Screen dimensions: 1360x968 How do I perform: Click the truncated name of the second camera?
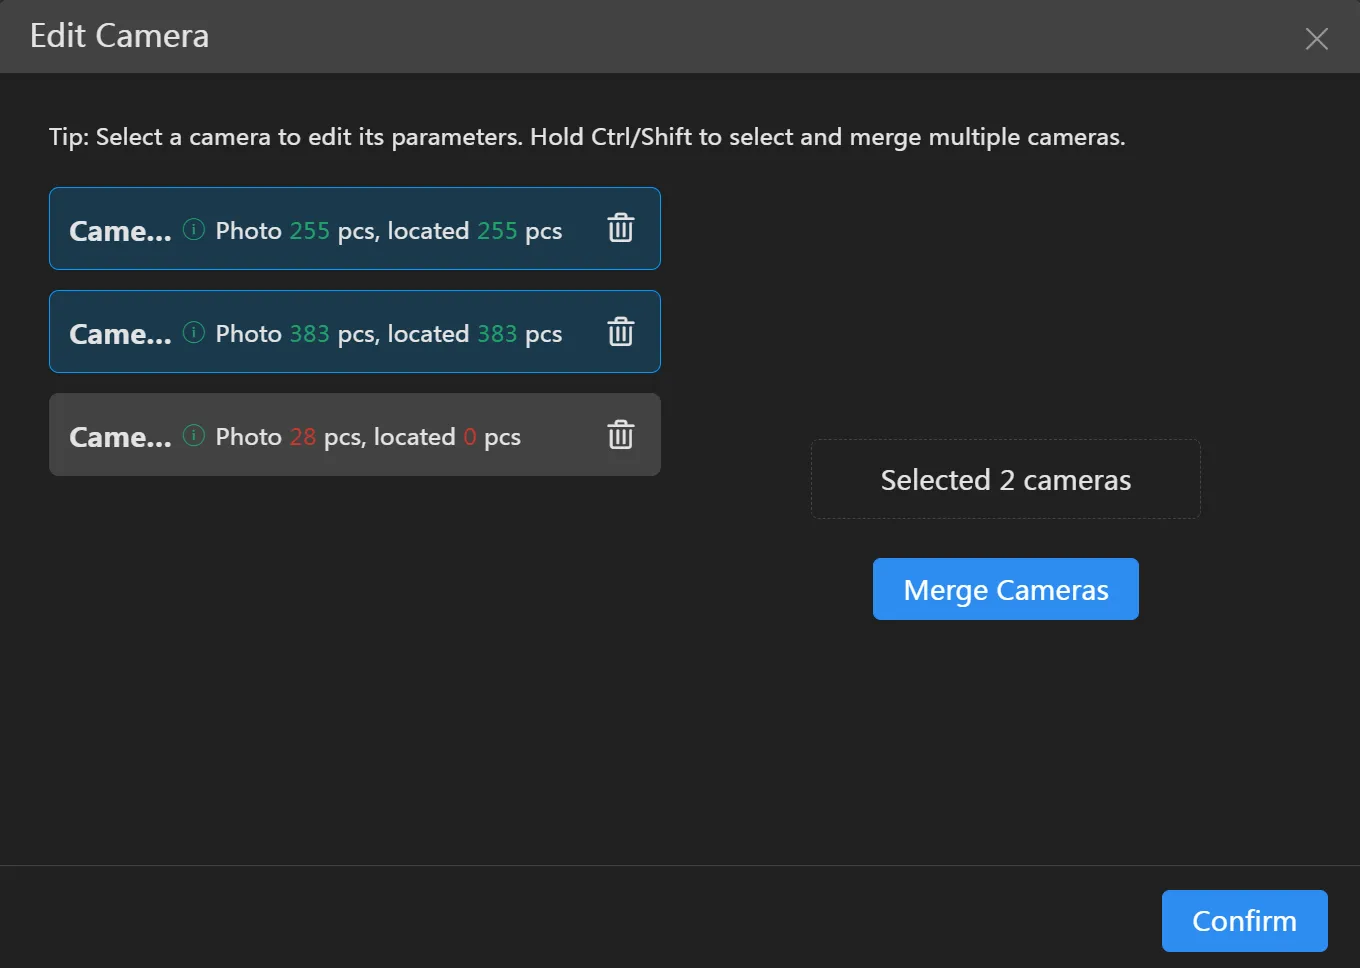[120, 334]
